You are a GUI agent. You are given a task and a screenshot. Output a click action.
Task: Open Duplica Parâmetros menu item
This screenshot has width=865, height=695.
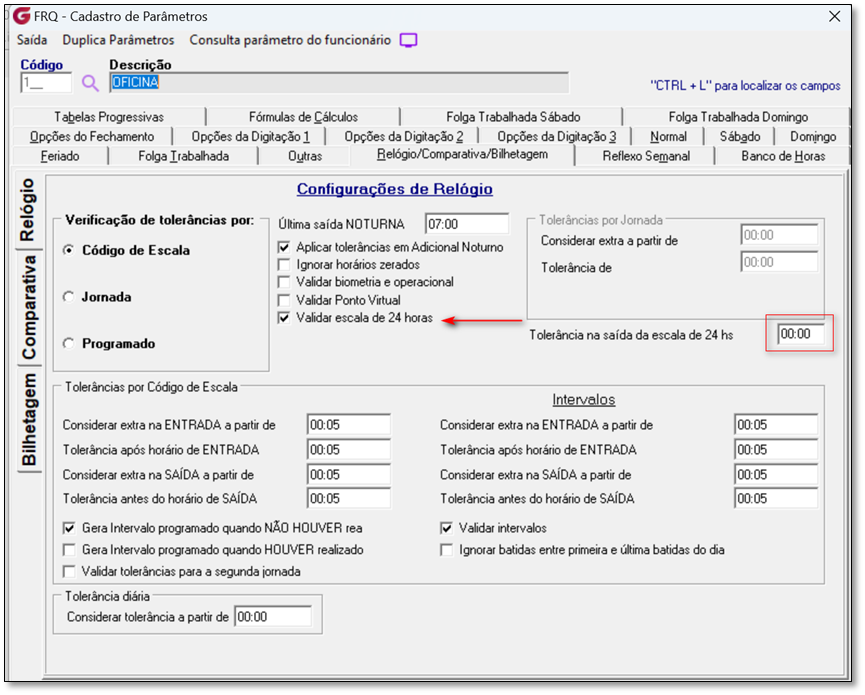tap(118, 40)
